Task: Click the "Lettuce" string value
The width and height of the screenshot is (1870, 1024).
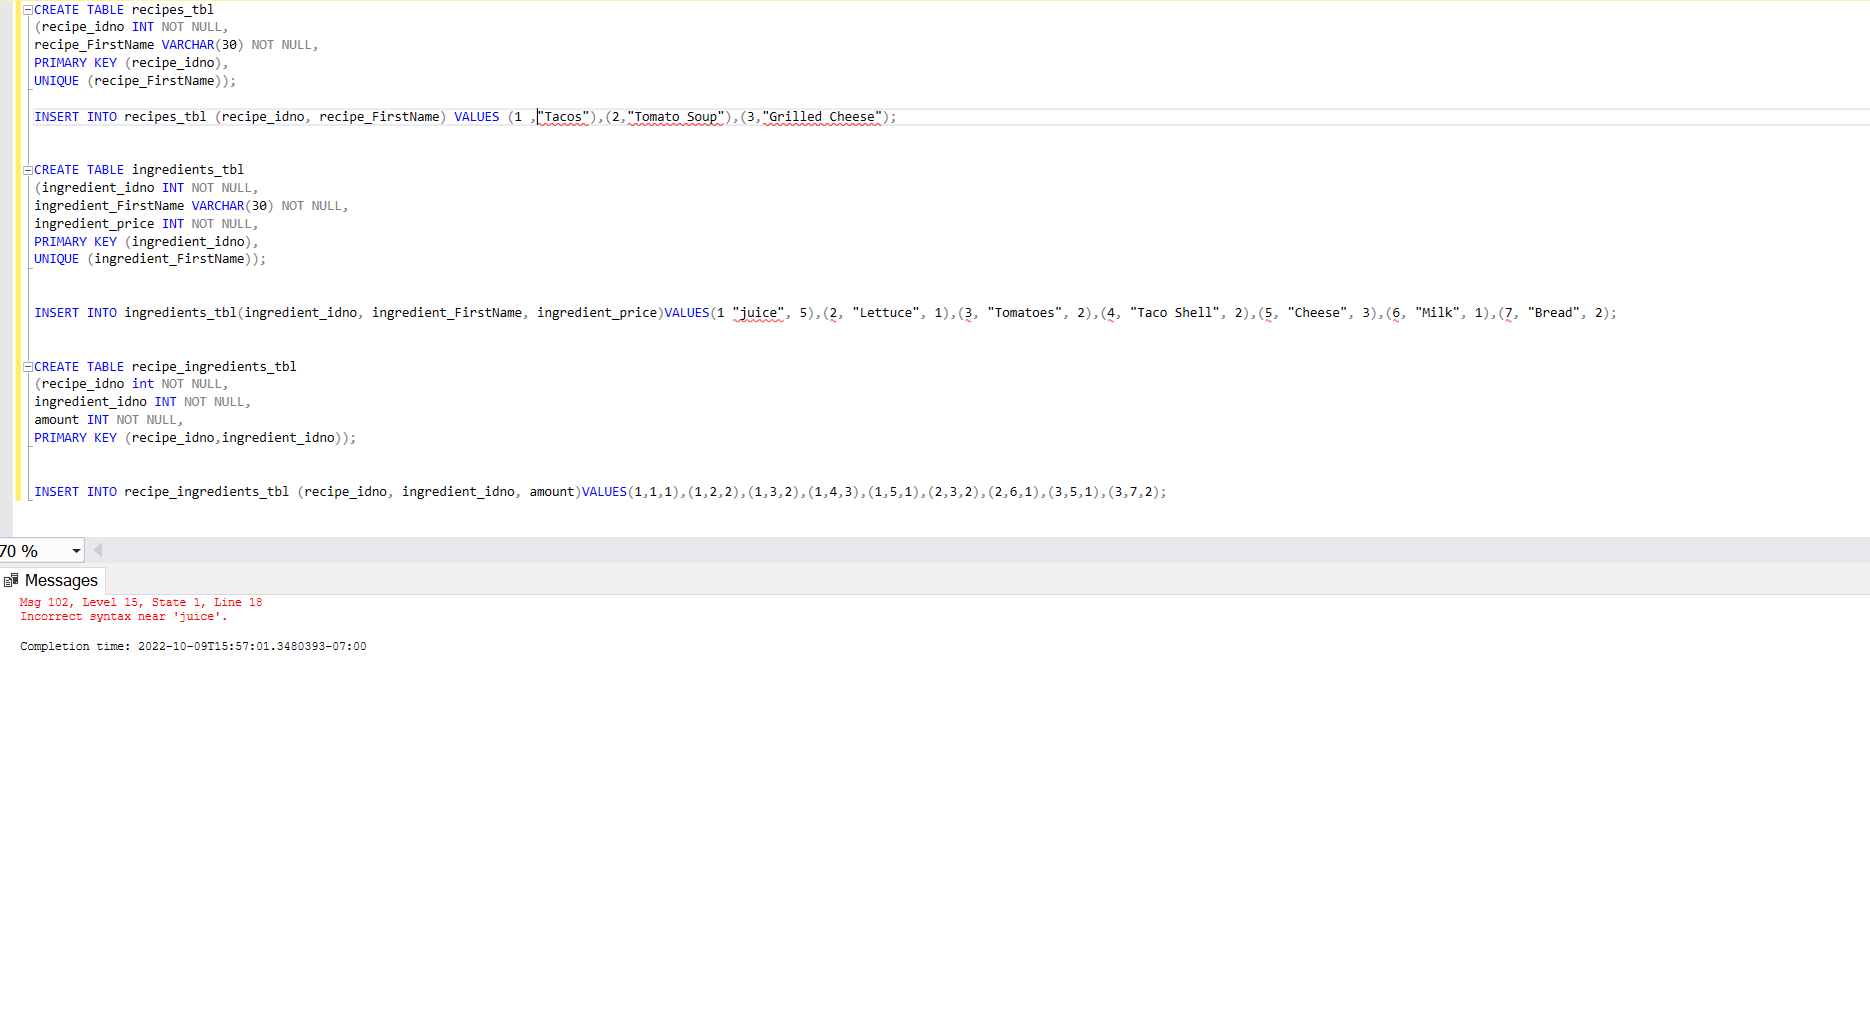Action: pyautogui.click(x=886, y=313)
